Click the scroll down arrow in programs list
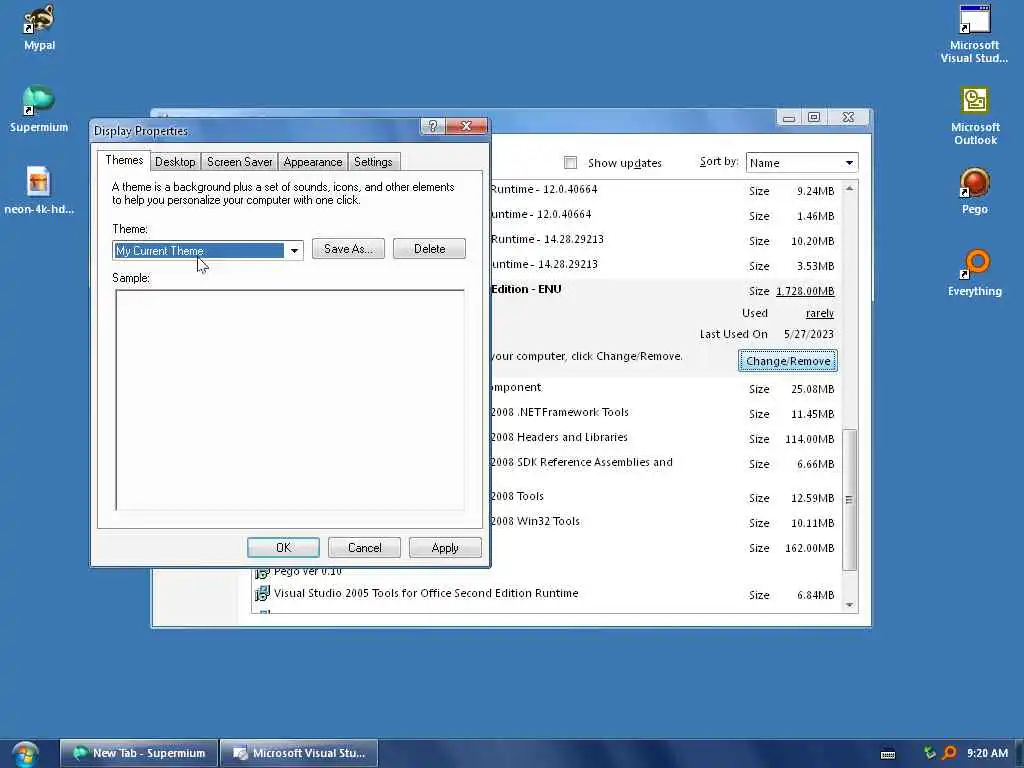 click(849, 605)
